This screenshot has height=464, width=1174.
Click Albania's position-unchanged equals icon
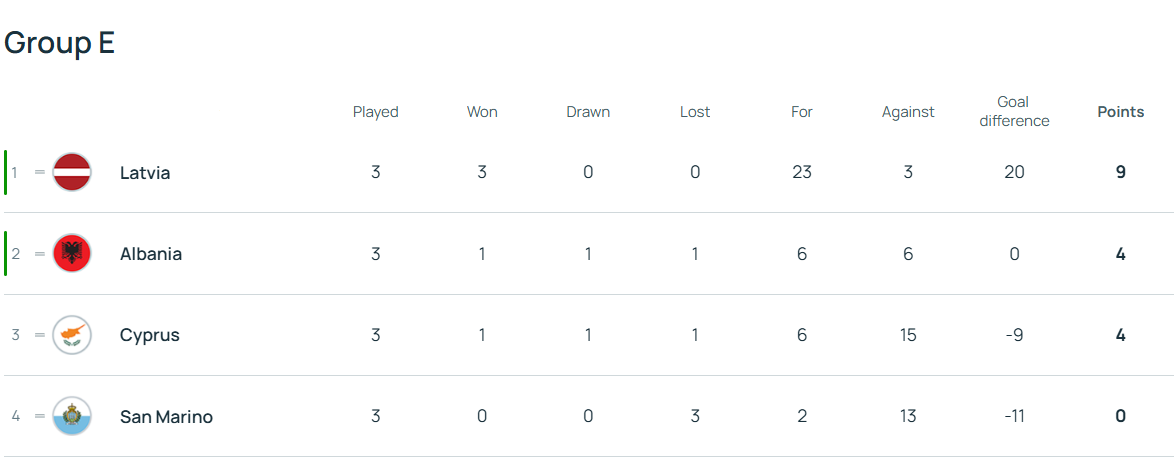coord(40,254)
